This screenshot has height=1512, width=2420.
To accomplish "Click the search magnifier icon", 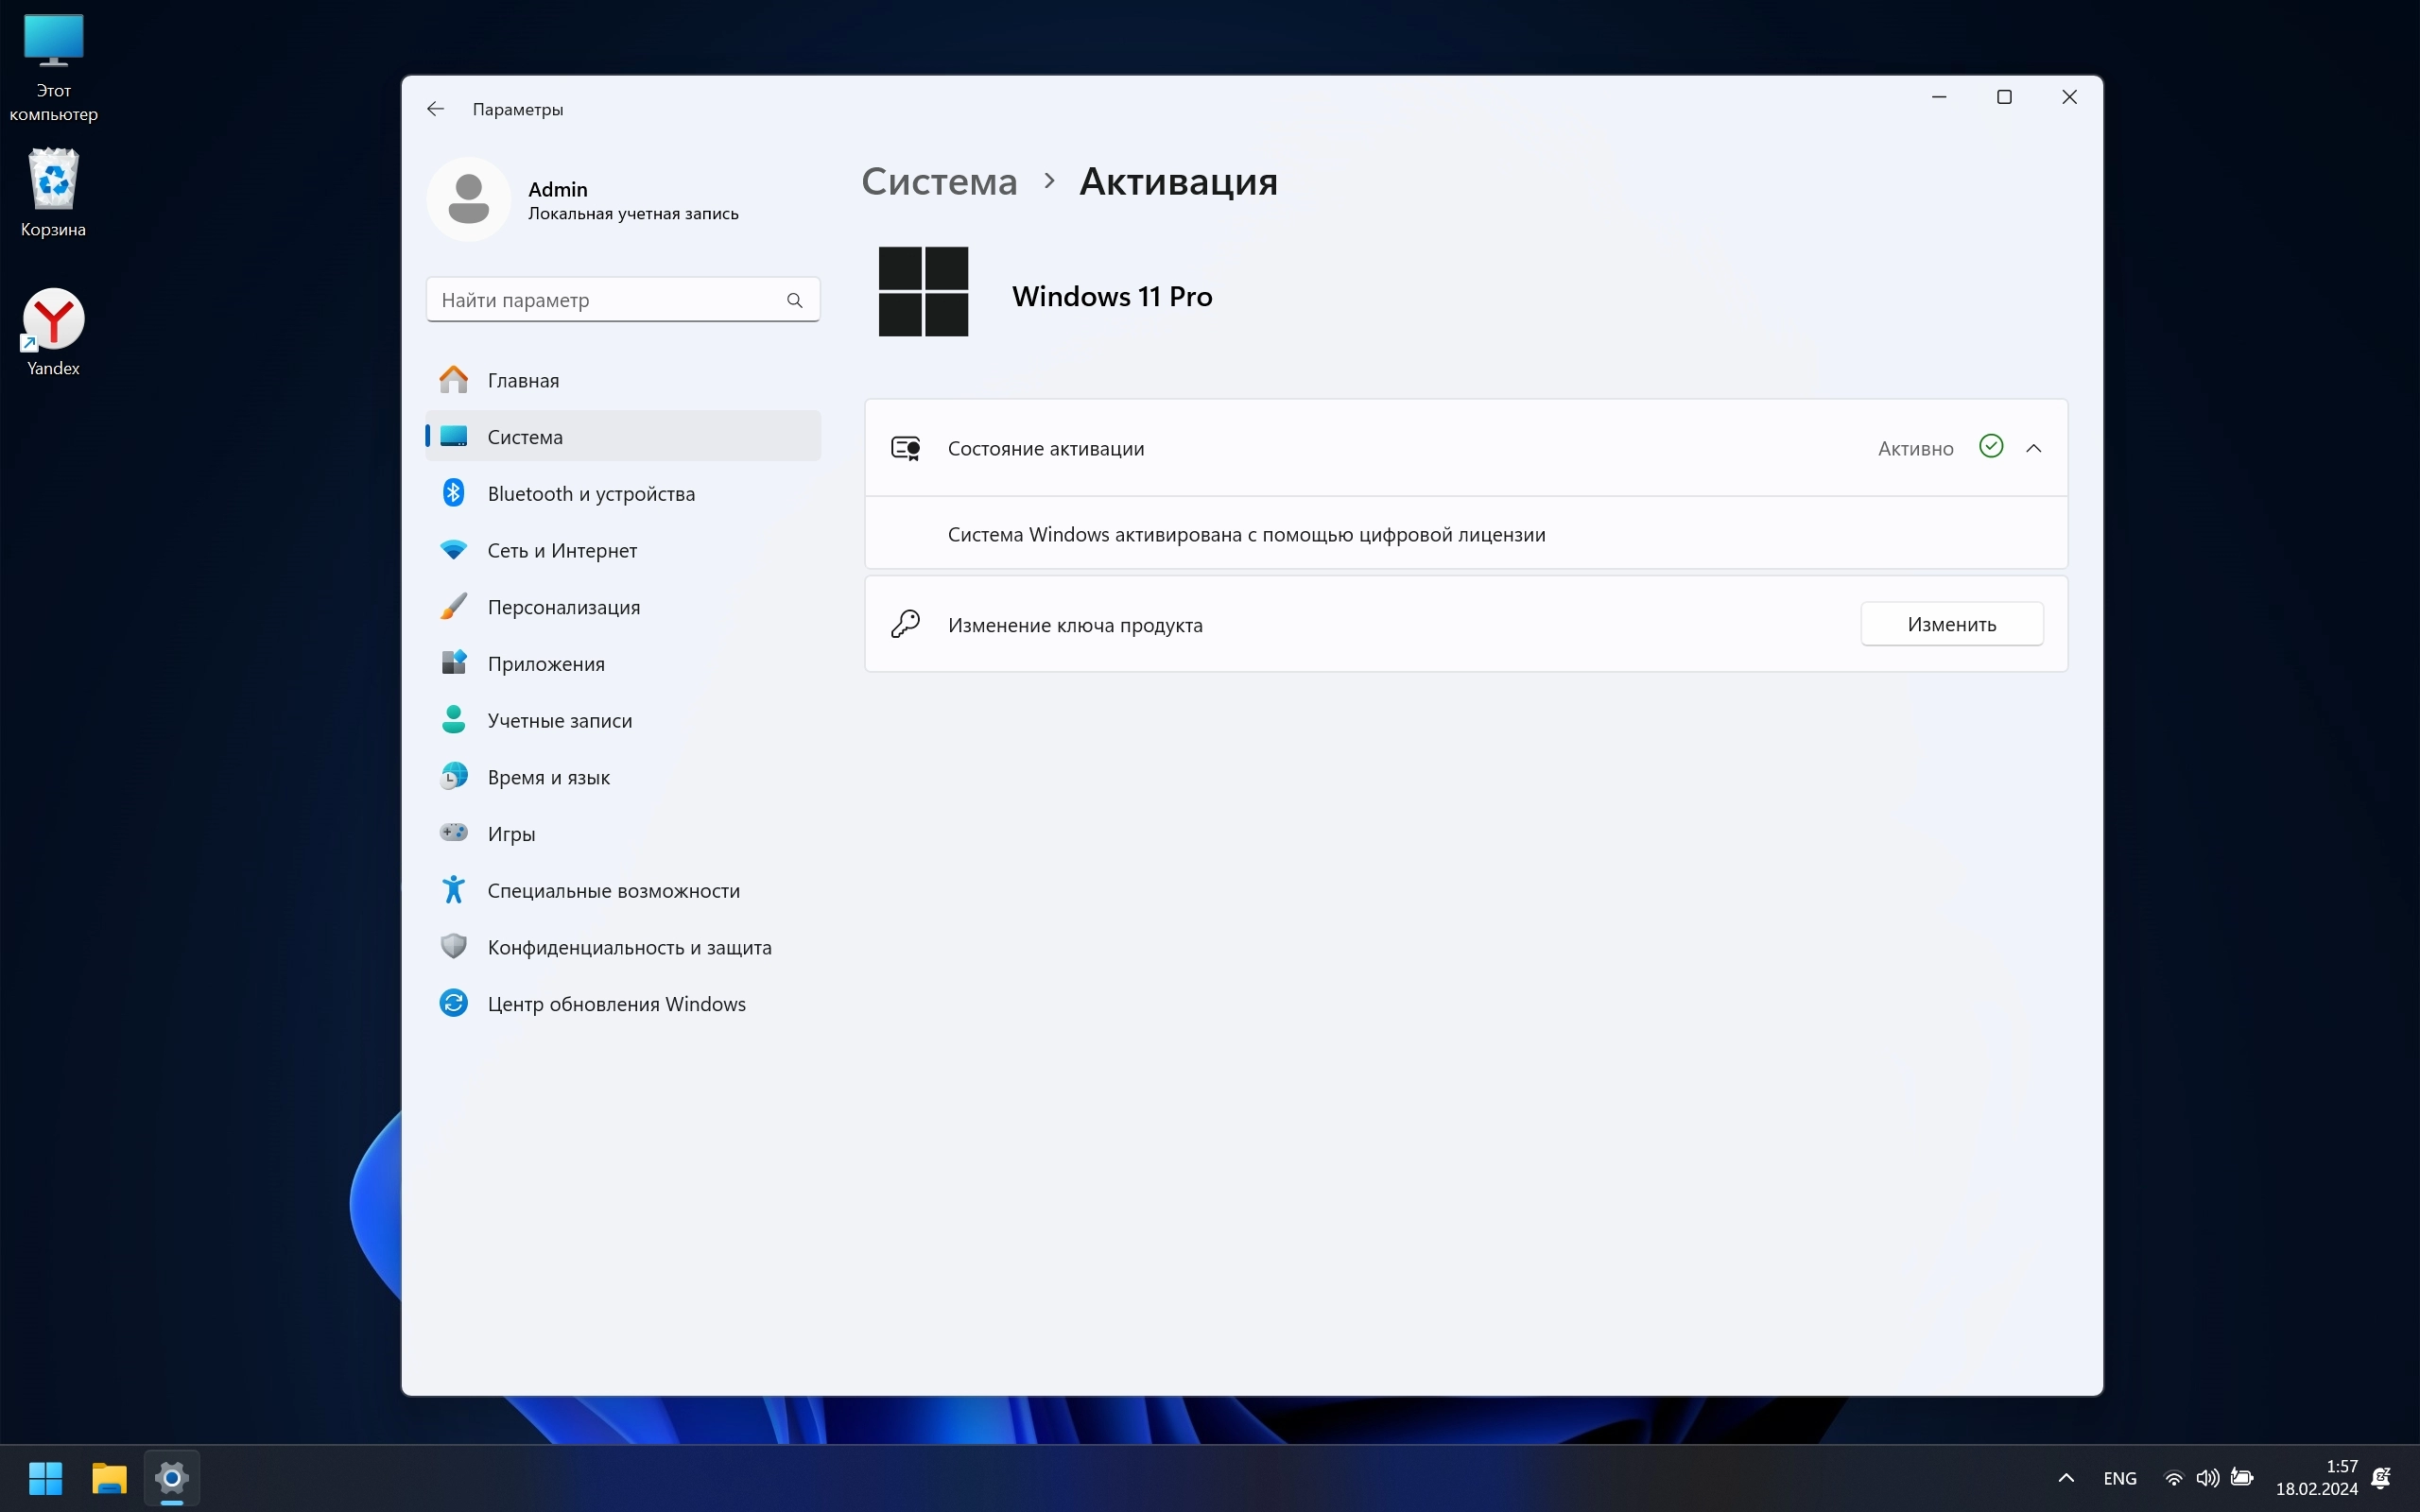I will click(794, 300).
